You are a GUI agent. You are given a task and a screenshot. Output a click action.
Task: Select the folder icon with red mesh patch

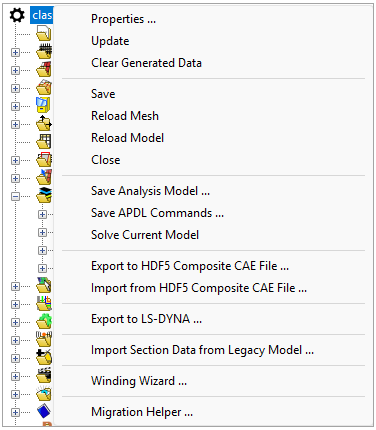pos(44,70)
